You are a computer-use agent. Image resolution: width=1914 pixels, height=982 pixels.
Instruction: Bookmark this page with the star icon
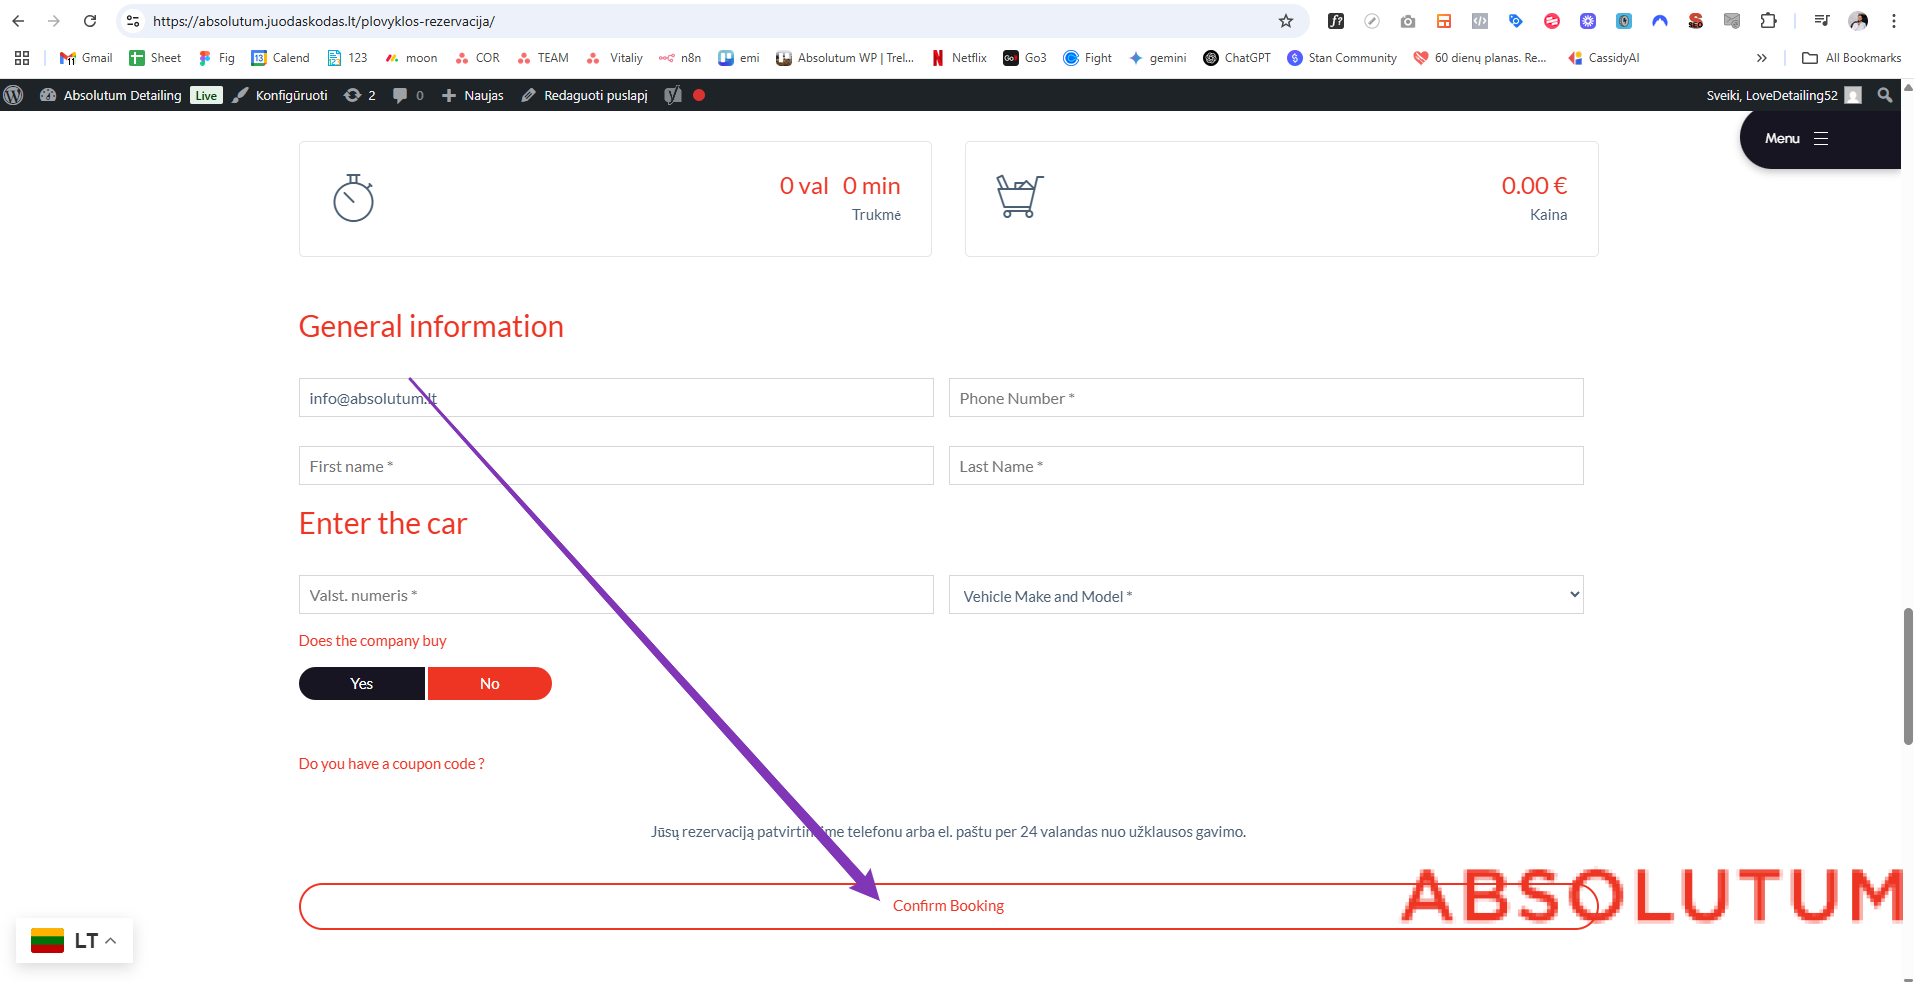point(1286,21)
